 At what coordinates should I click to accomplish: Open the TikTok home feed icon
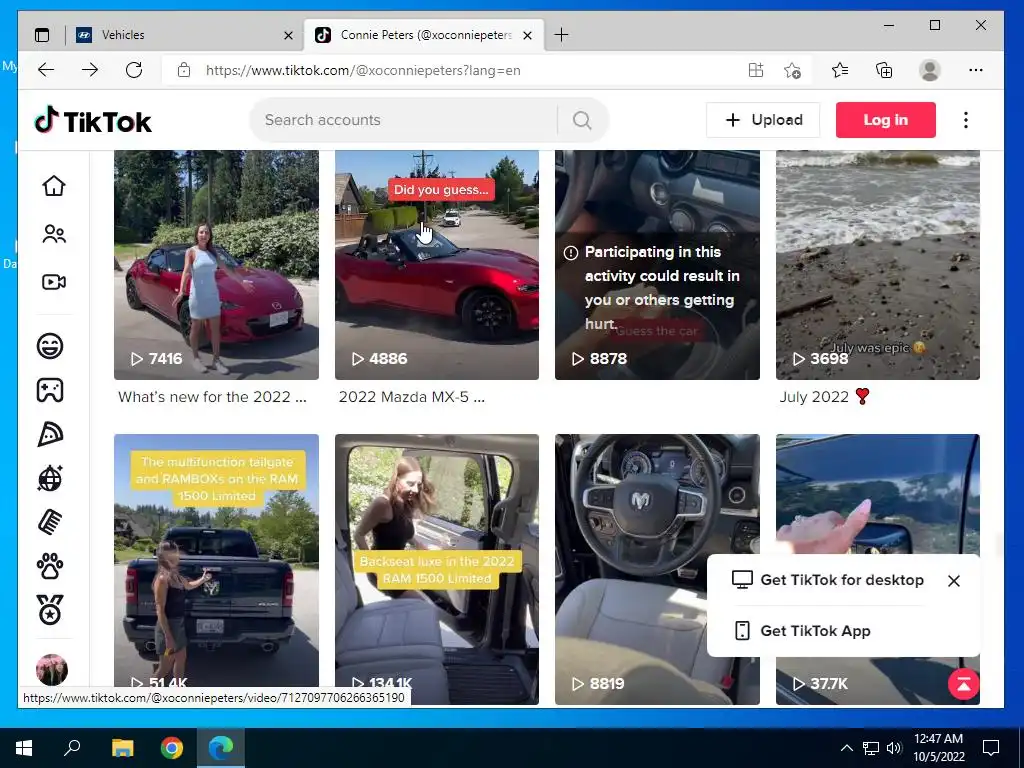(54, 186)
